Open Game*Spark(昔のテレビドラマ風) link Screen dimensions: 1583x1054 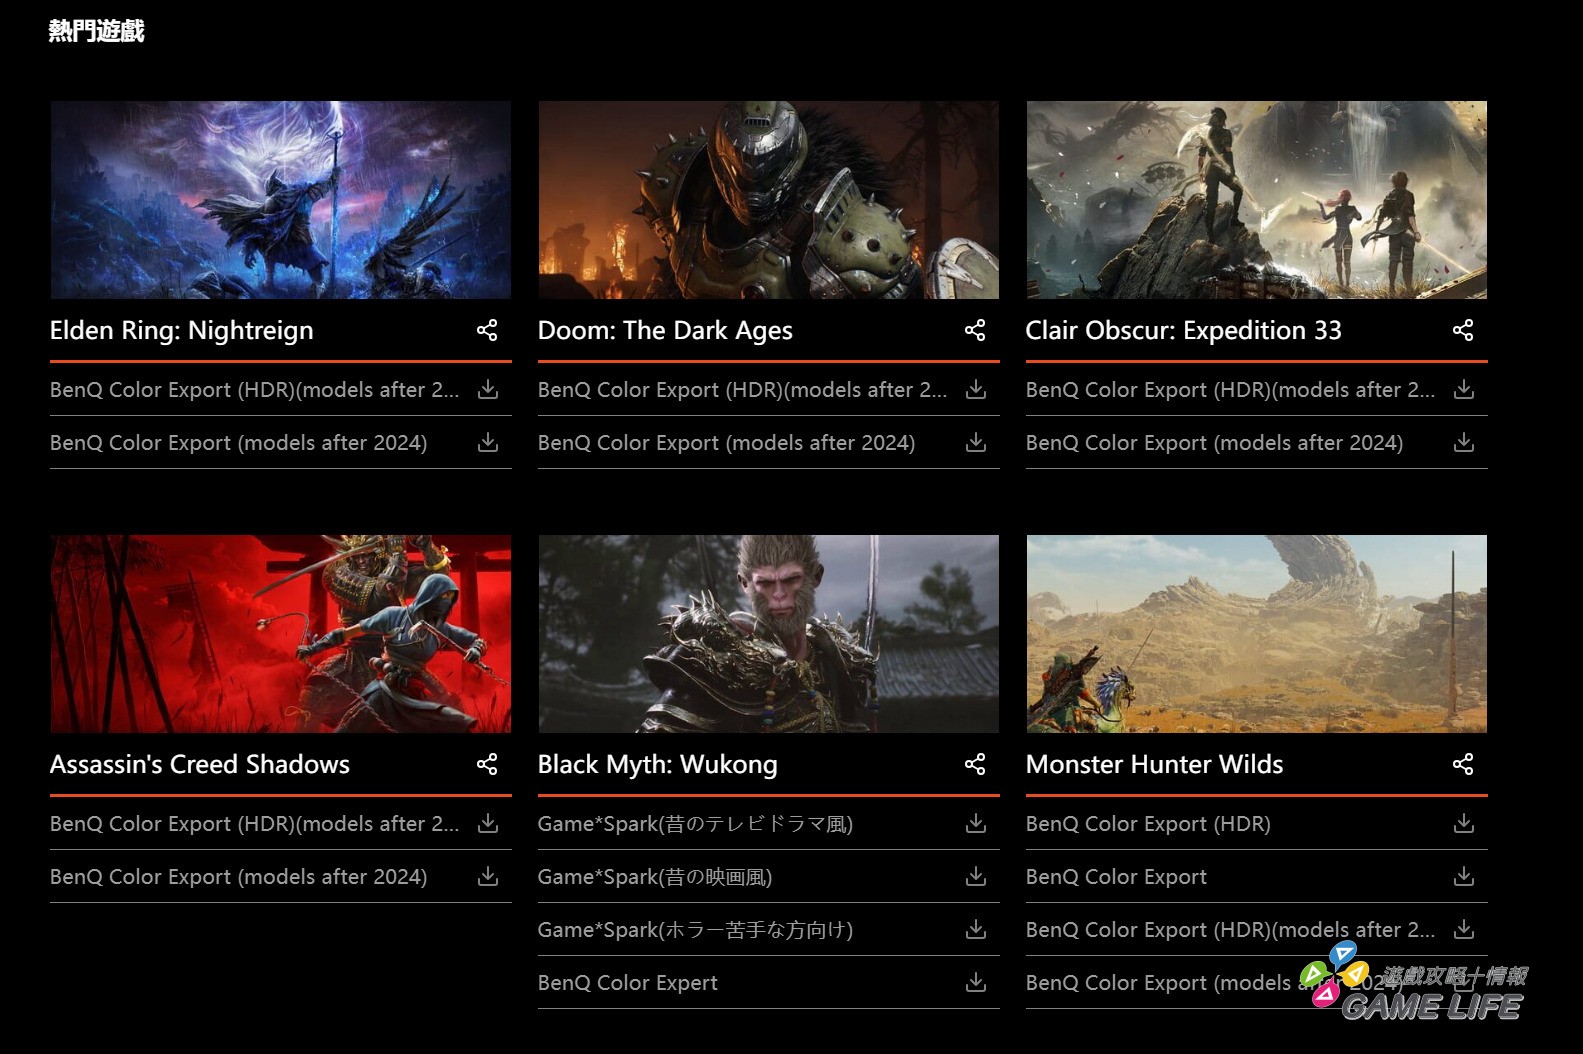695,824
